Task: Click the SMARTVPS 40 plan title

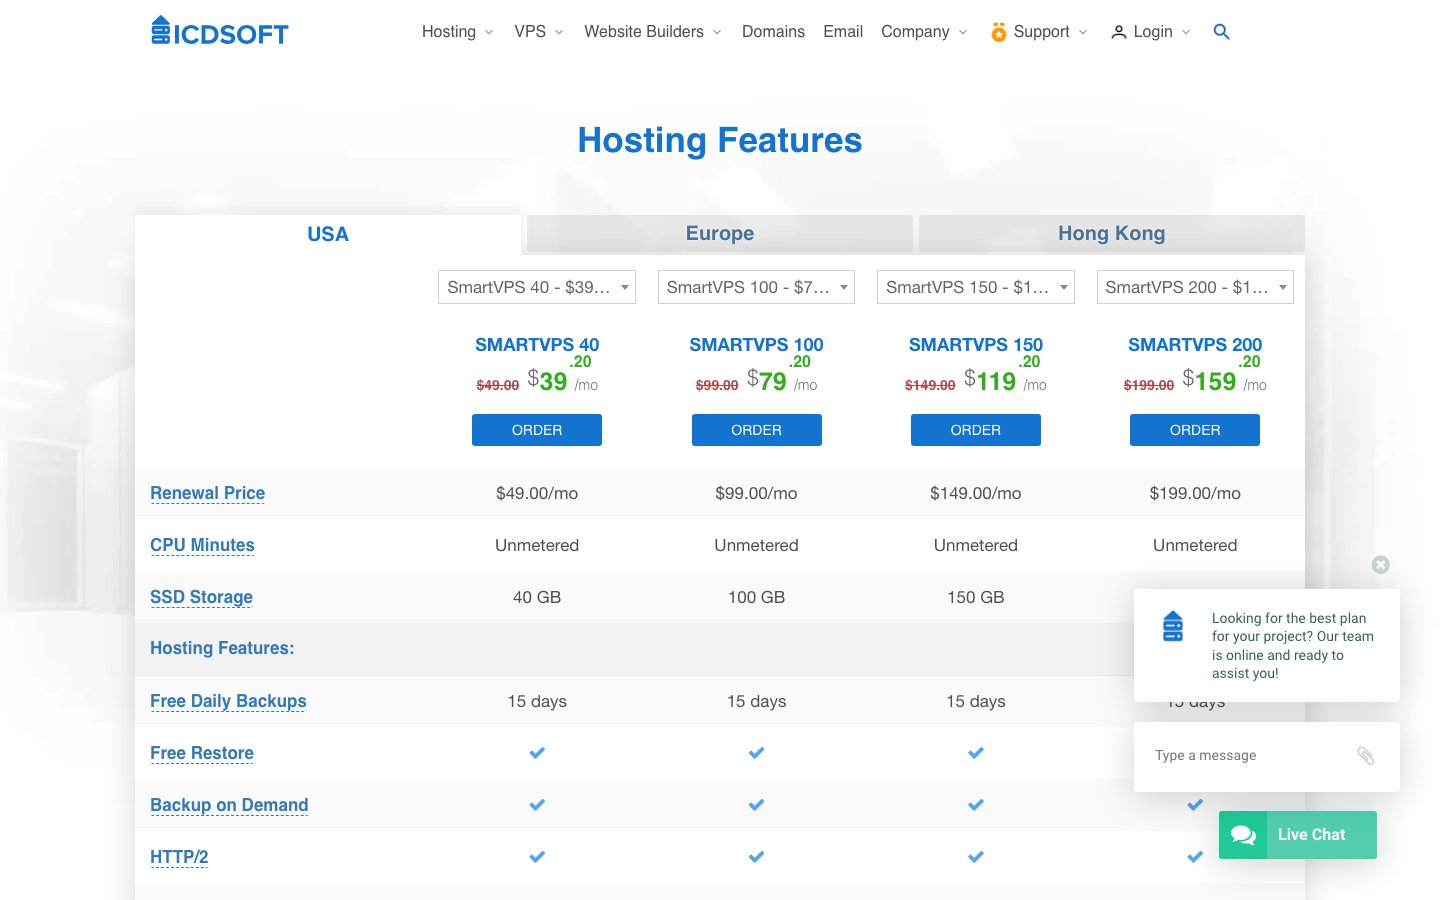Action: point(537,345)
